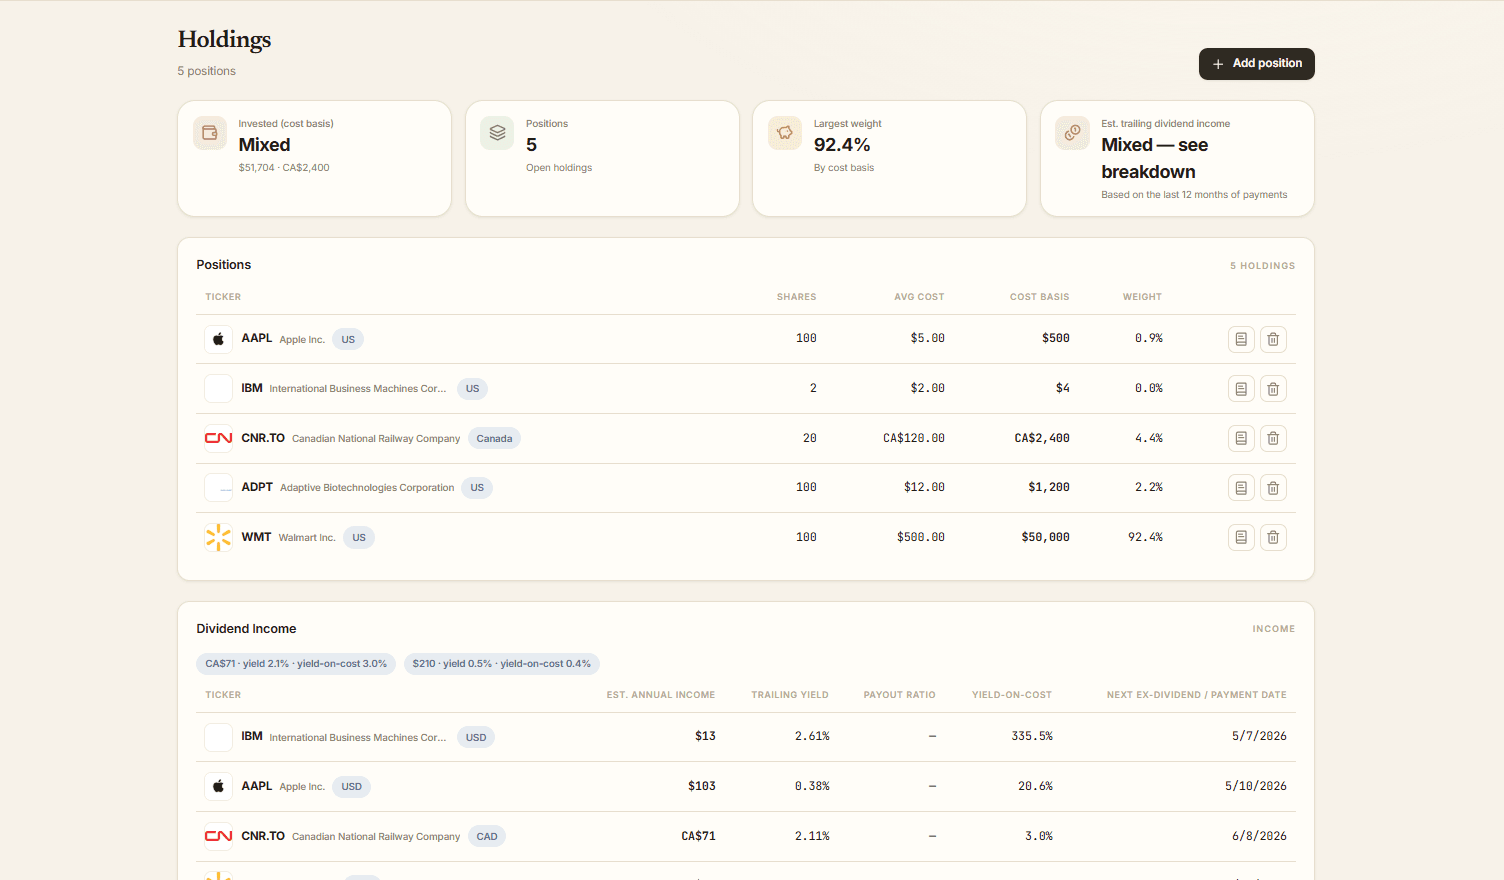1504x880 pixels.
Task: Click the layers icon on Positions card
Action: tap(497, 133)
